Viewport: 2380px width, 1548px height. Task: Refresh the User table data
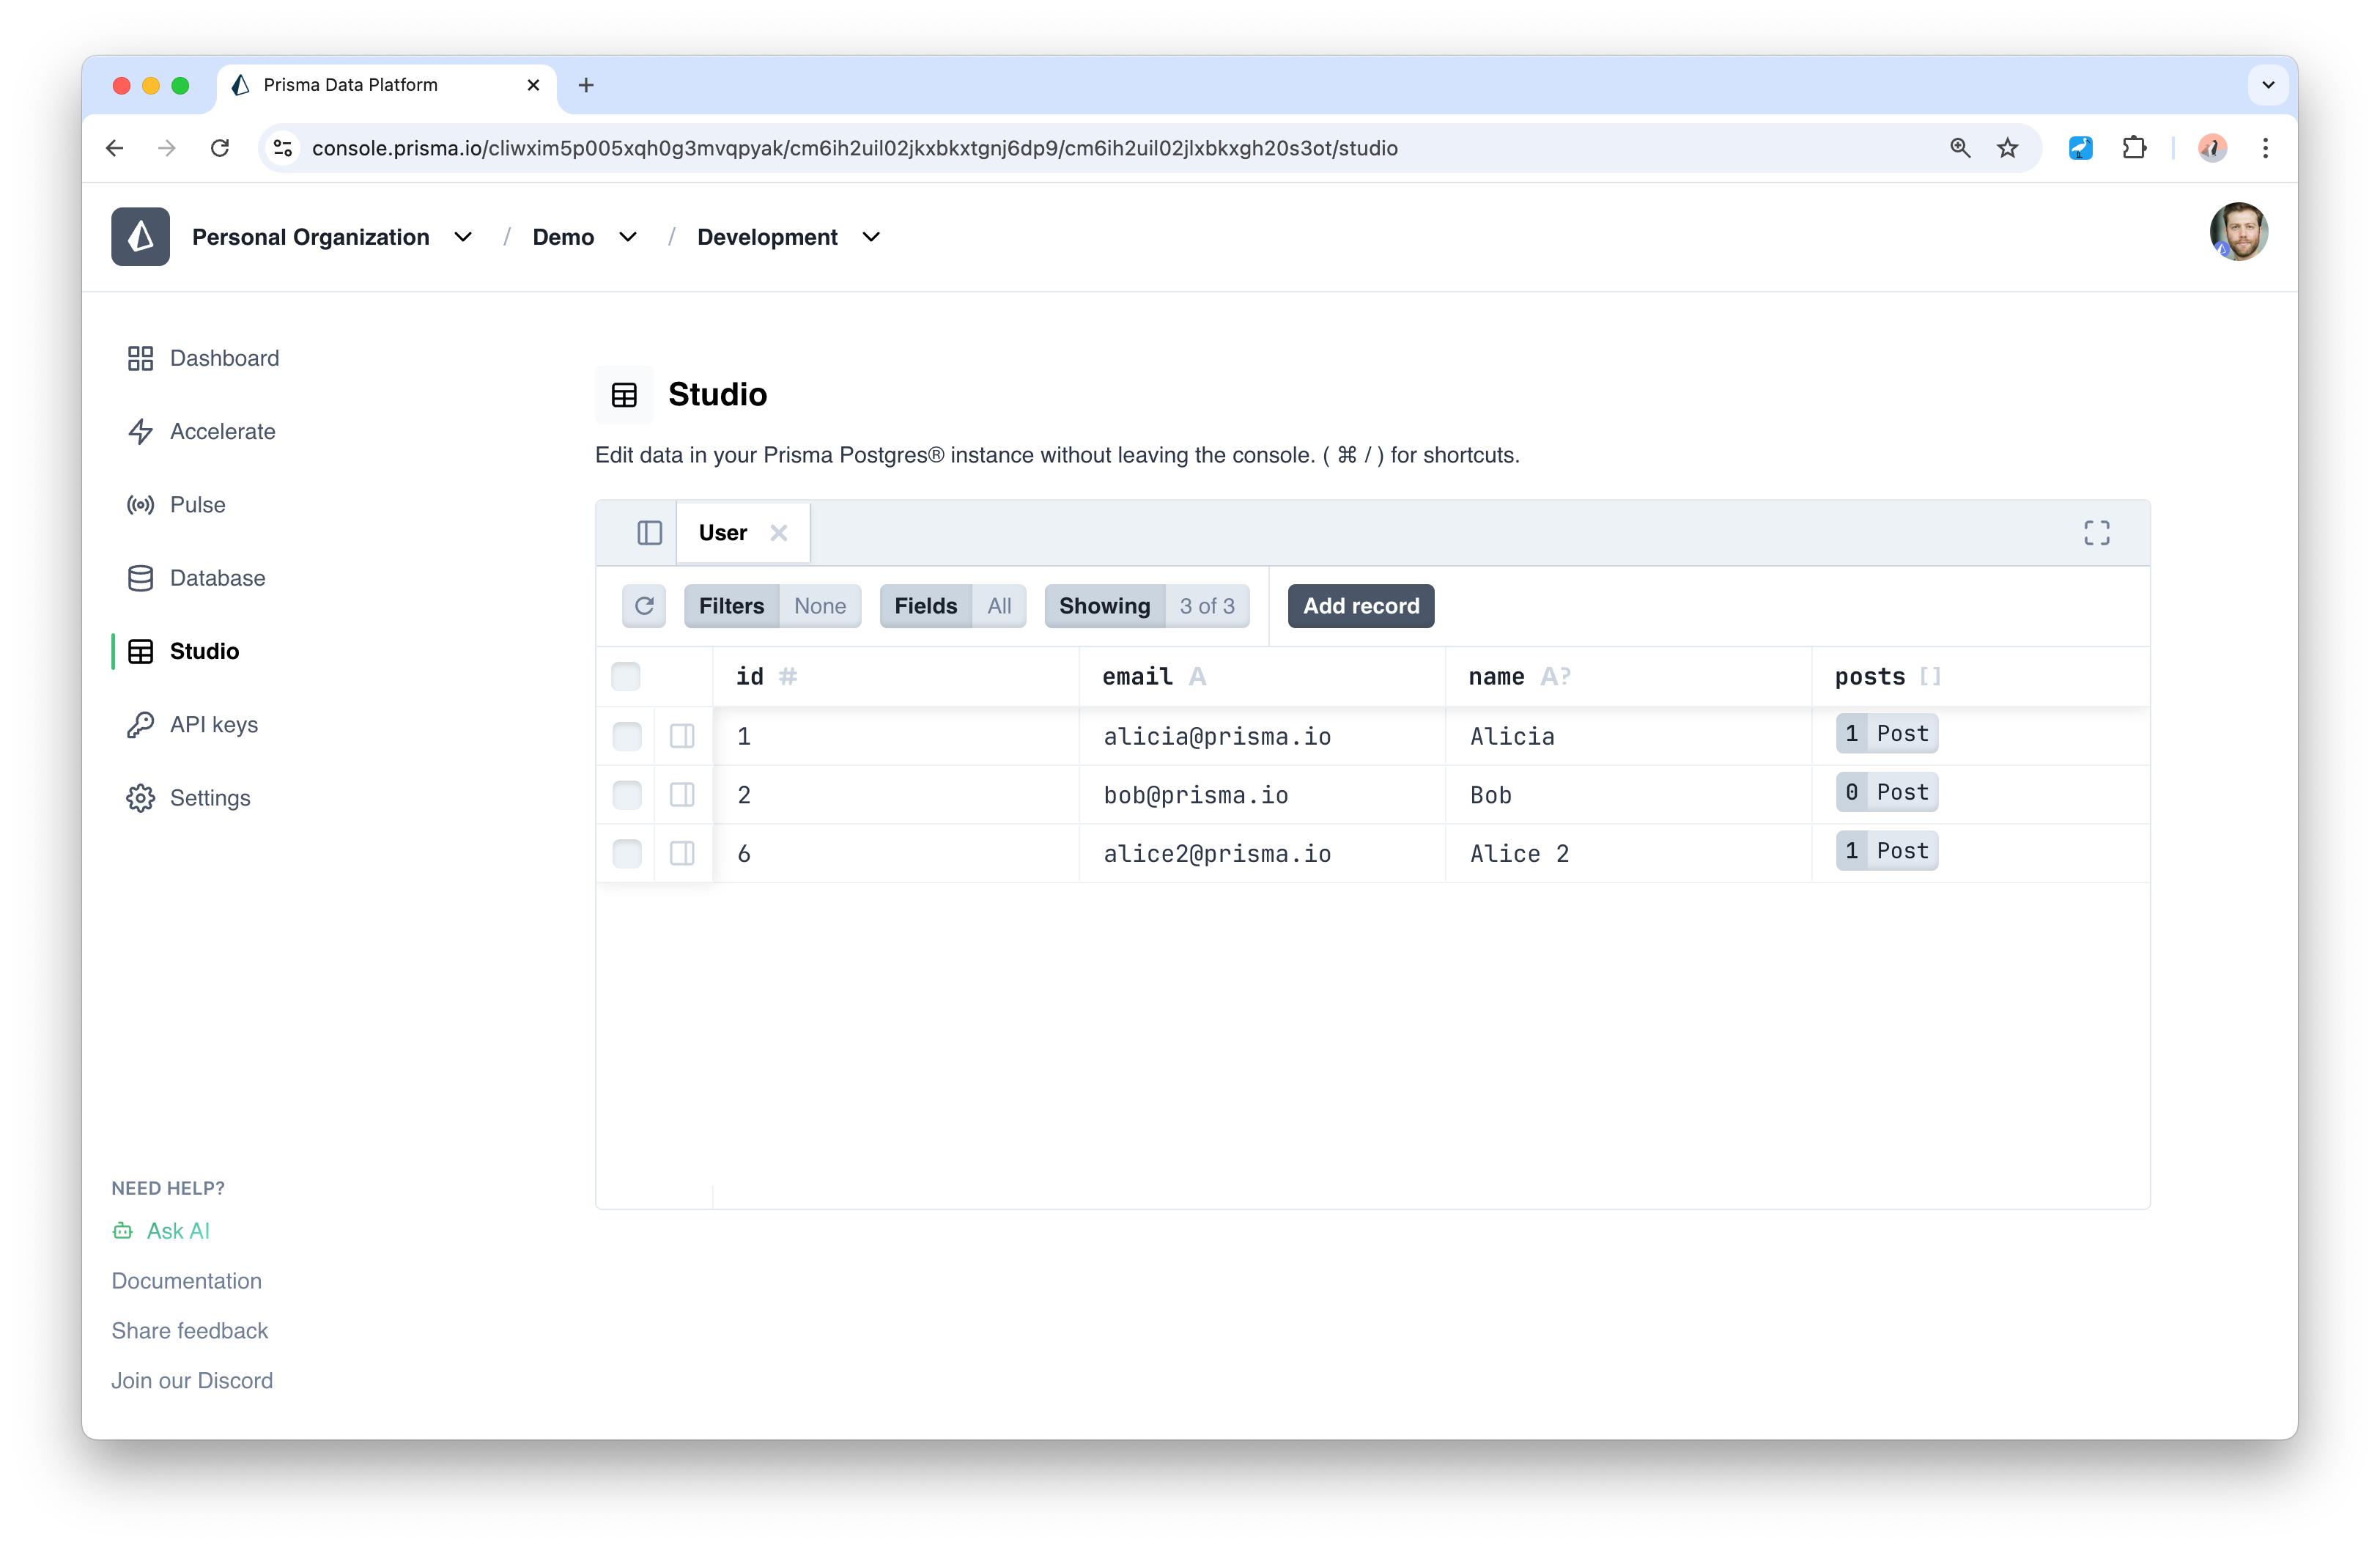coord(644,606)
